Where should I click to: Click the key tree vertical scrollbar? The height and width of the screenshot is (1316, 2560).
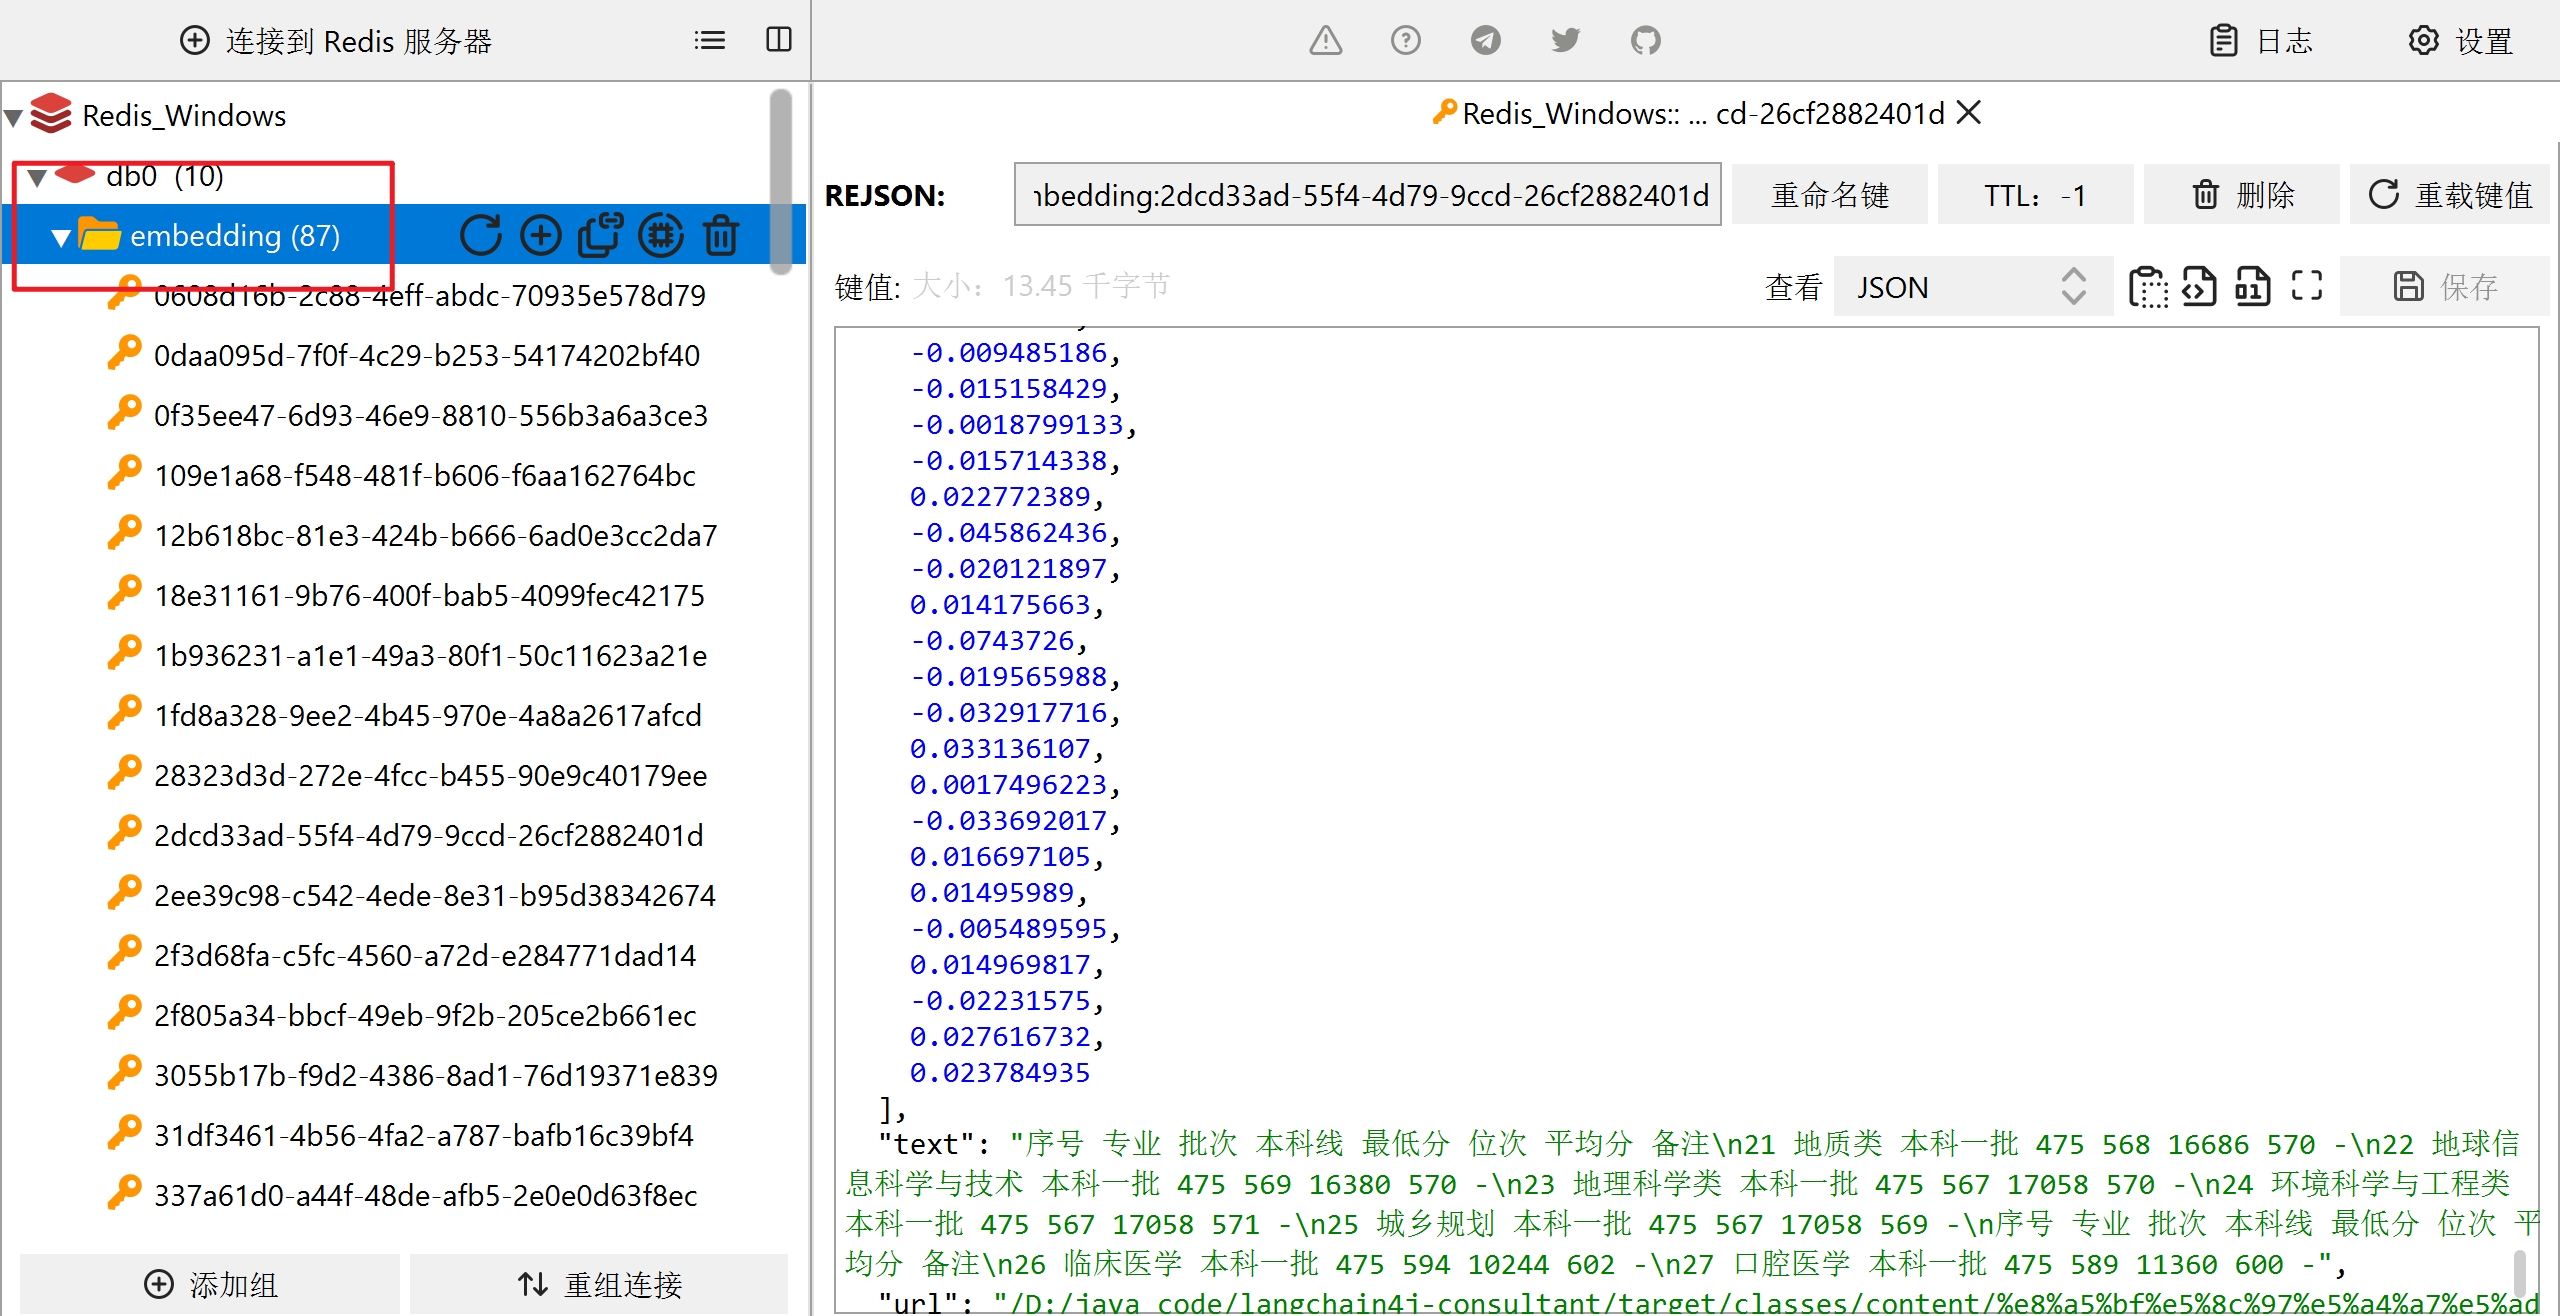[x=781, y=180]
